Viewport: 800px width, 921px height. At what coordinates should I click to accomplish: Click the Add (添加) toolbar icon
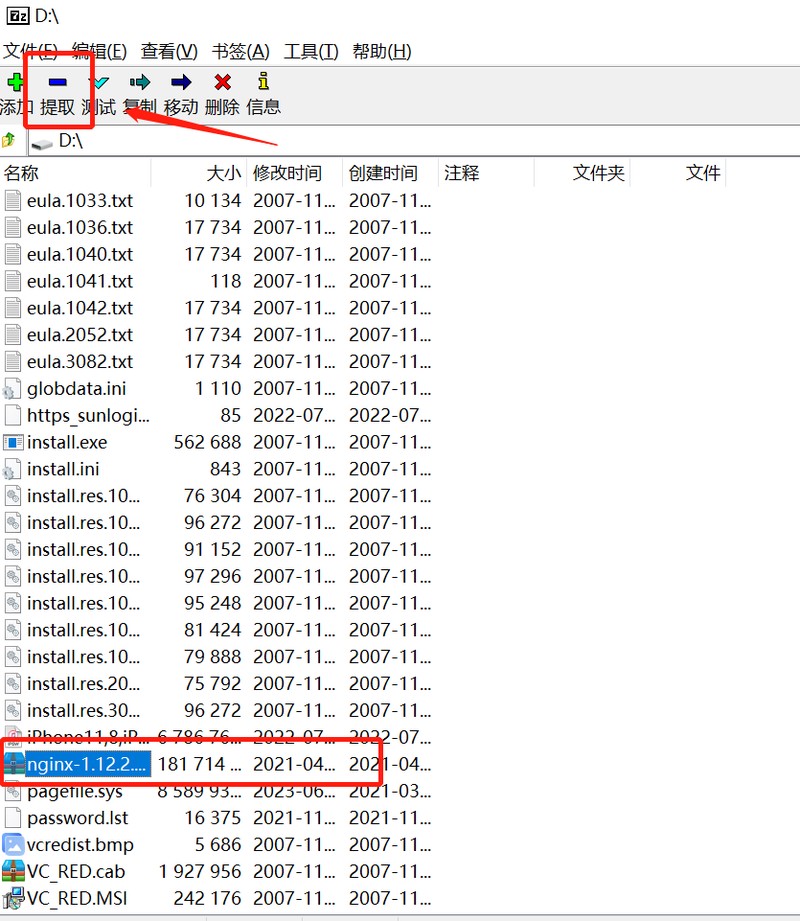click(x=14, y=82)
